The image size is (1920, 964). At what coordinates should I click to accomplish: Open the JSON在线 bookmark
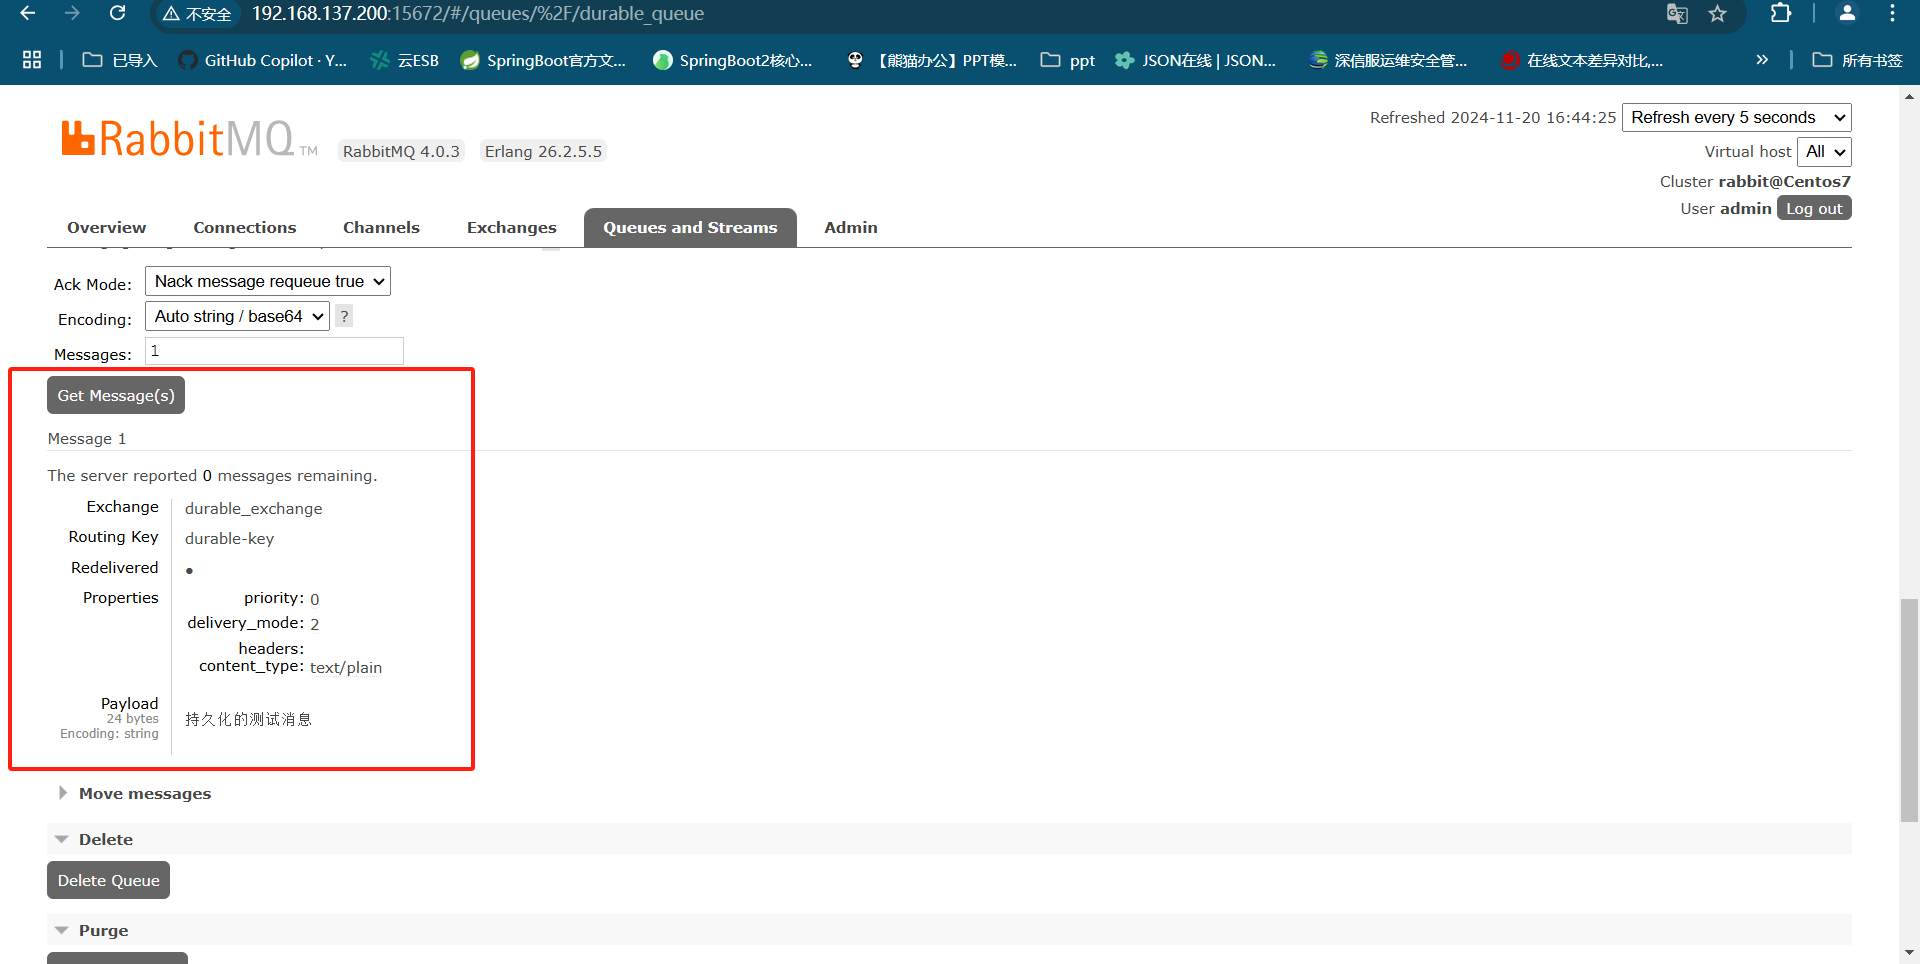coord(1196,60)
